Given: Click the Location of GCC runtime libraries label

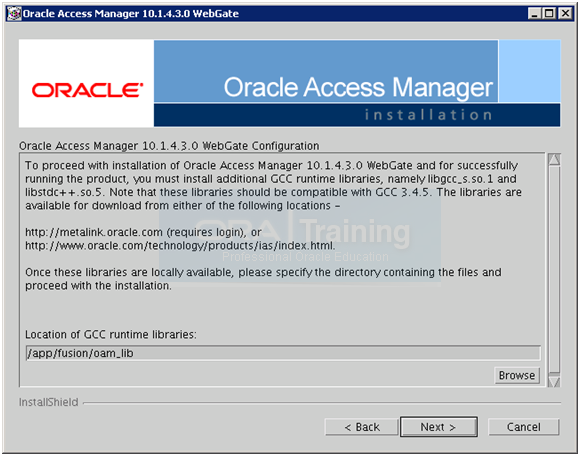Looking at the screenshot, I should (x=111, y=334).
